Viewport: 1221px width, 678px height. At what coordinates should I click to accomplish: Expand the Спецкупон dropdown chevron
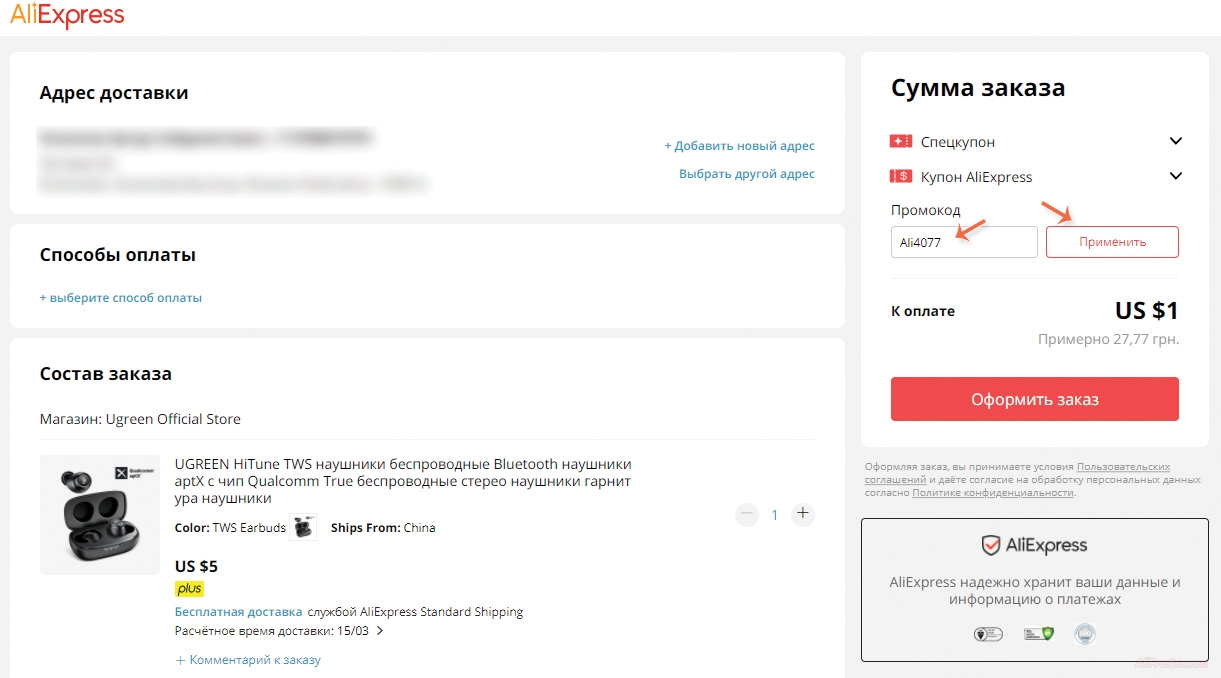point(1175,142)
